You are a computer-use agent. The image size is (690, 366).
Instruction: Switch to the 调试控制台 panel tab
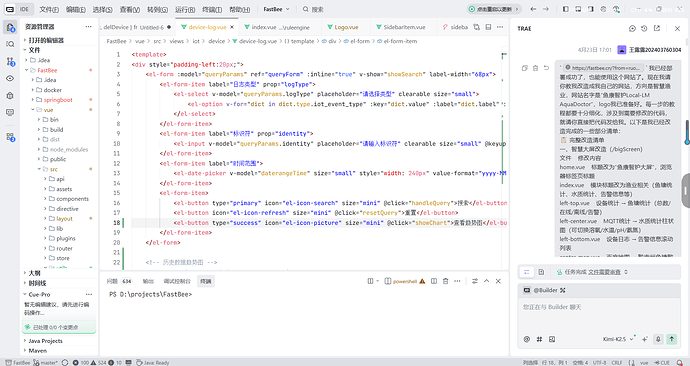(177, 281)
